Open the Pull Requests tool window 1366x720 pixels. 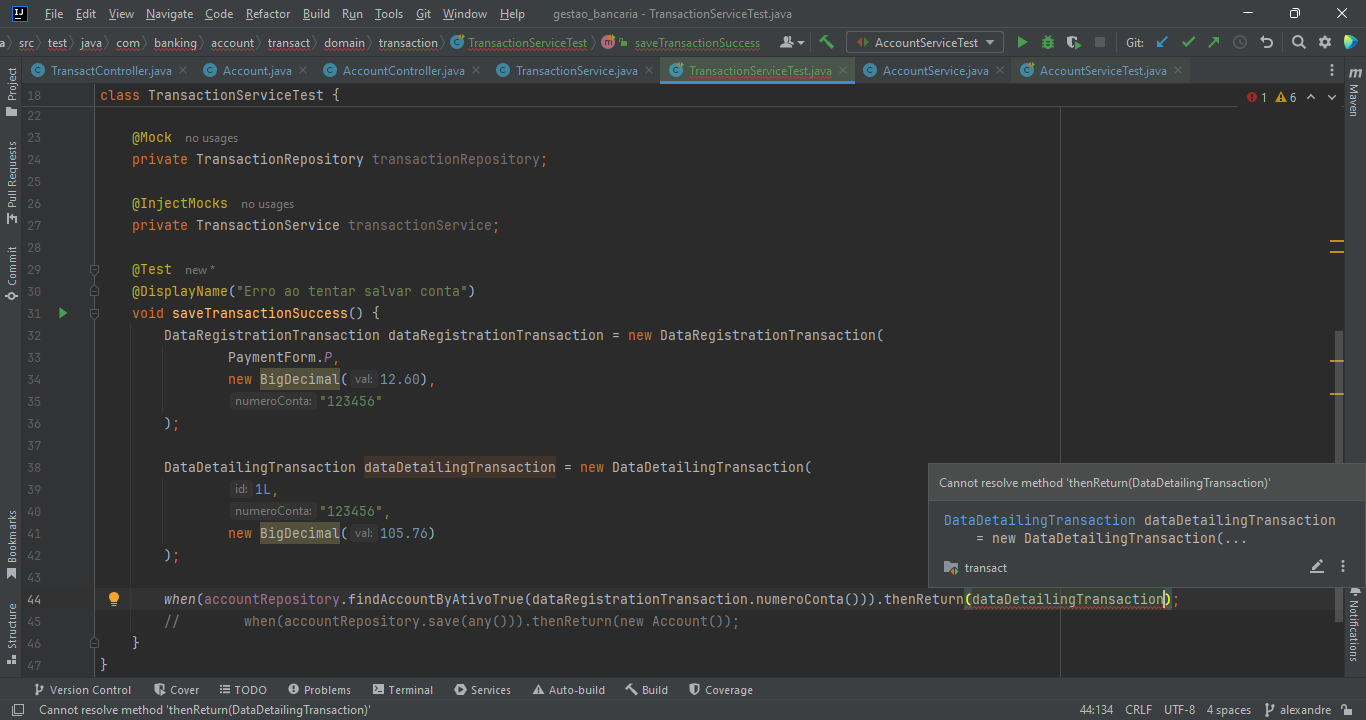point(12,182)
